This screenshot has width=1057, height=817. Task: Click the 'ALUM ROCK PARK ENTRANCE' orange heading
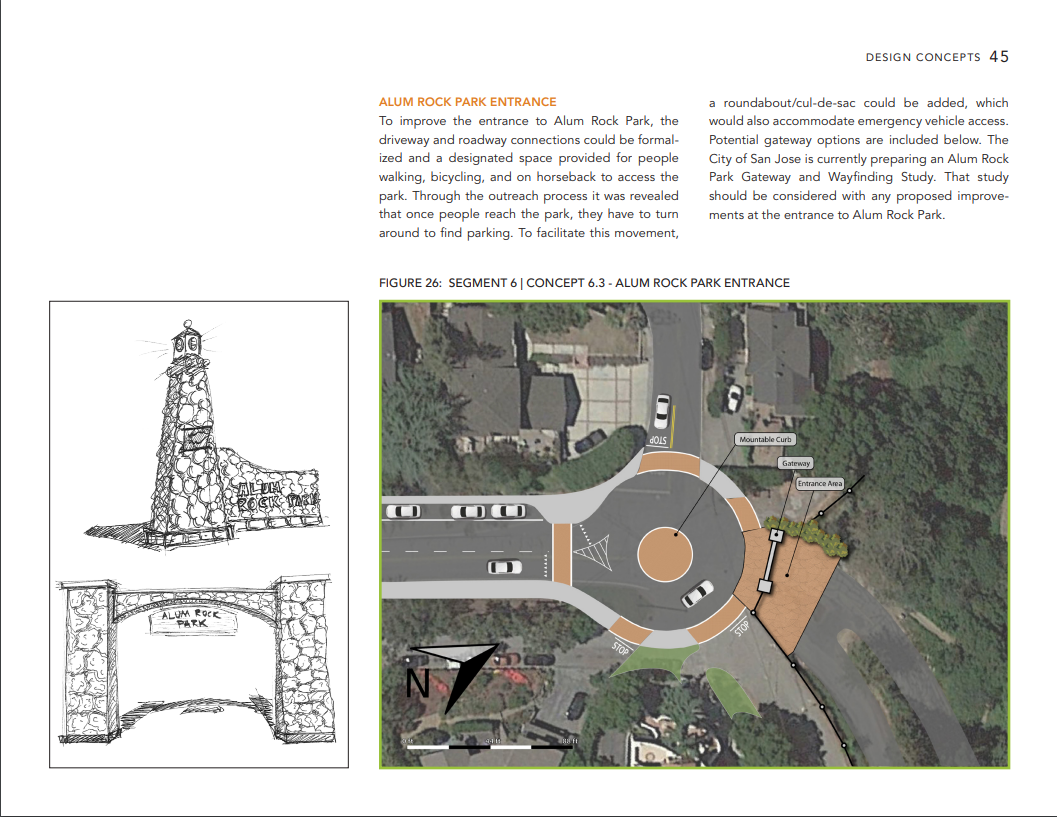467,102
